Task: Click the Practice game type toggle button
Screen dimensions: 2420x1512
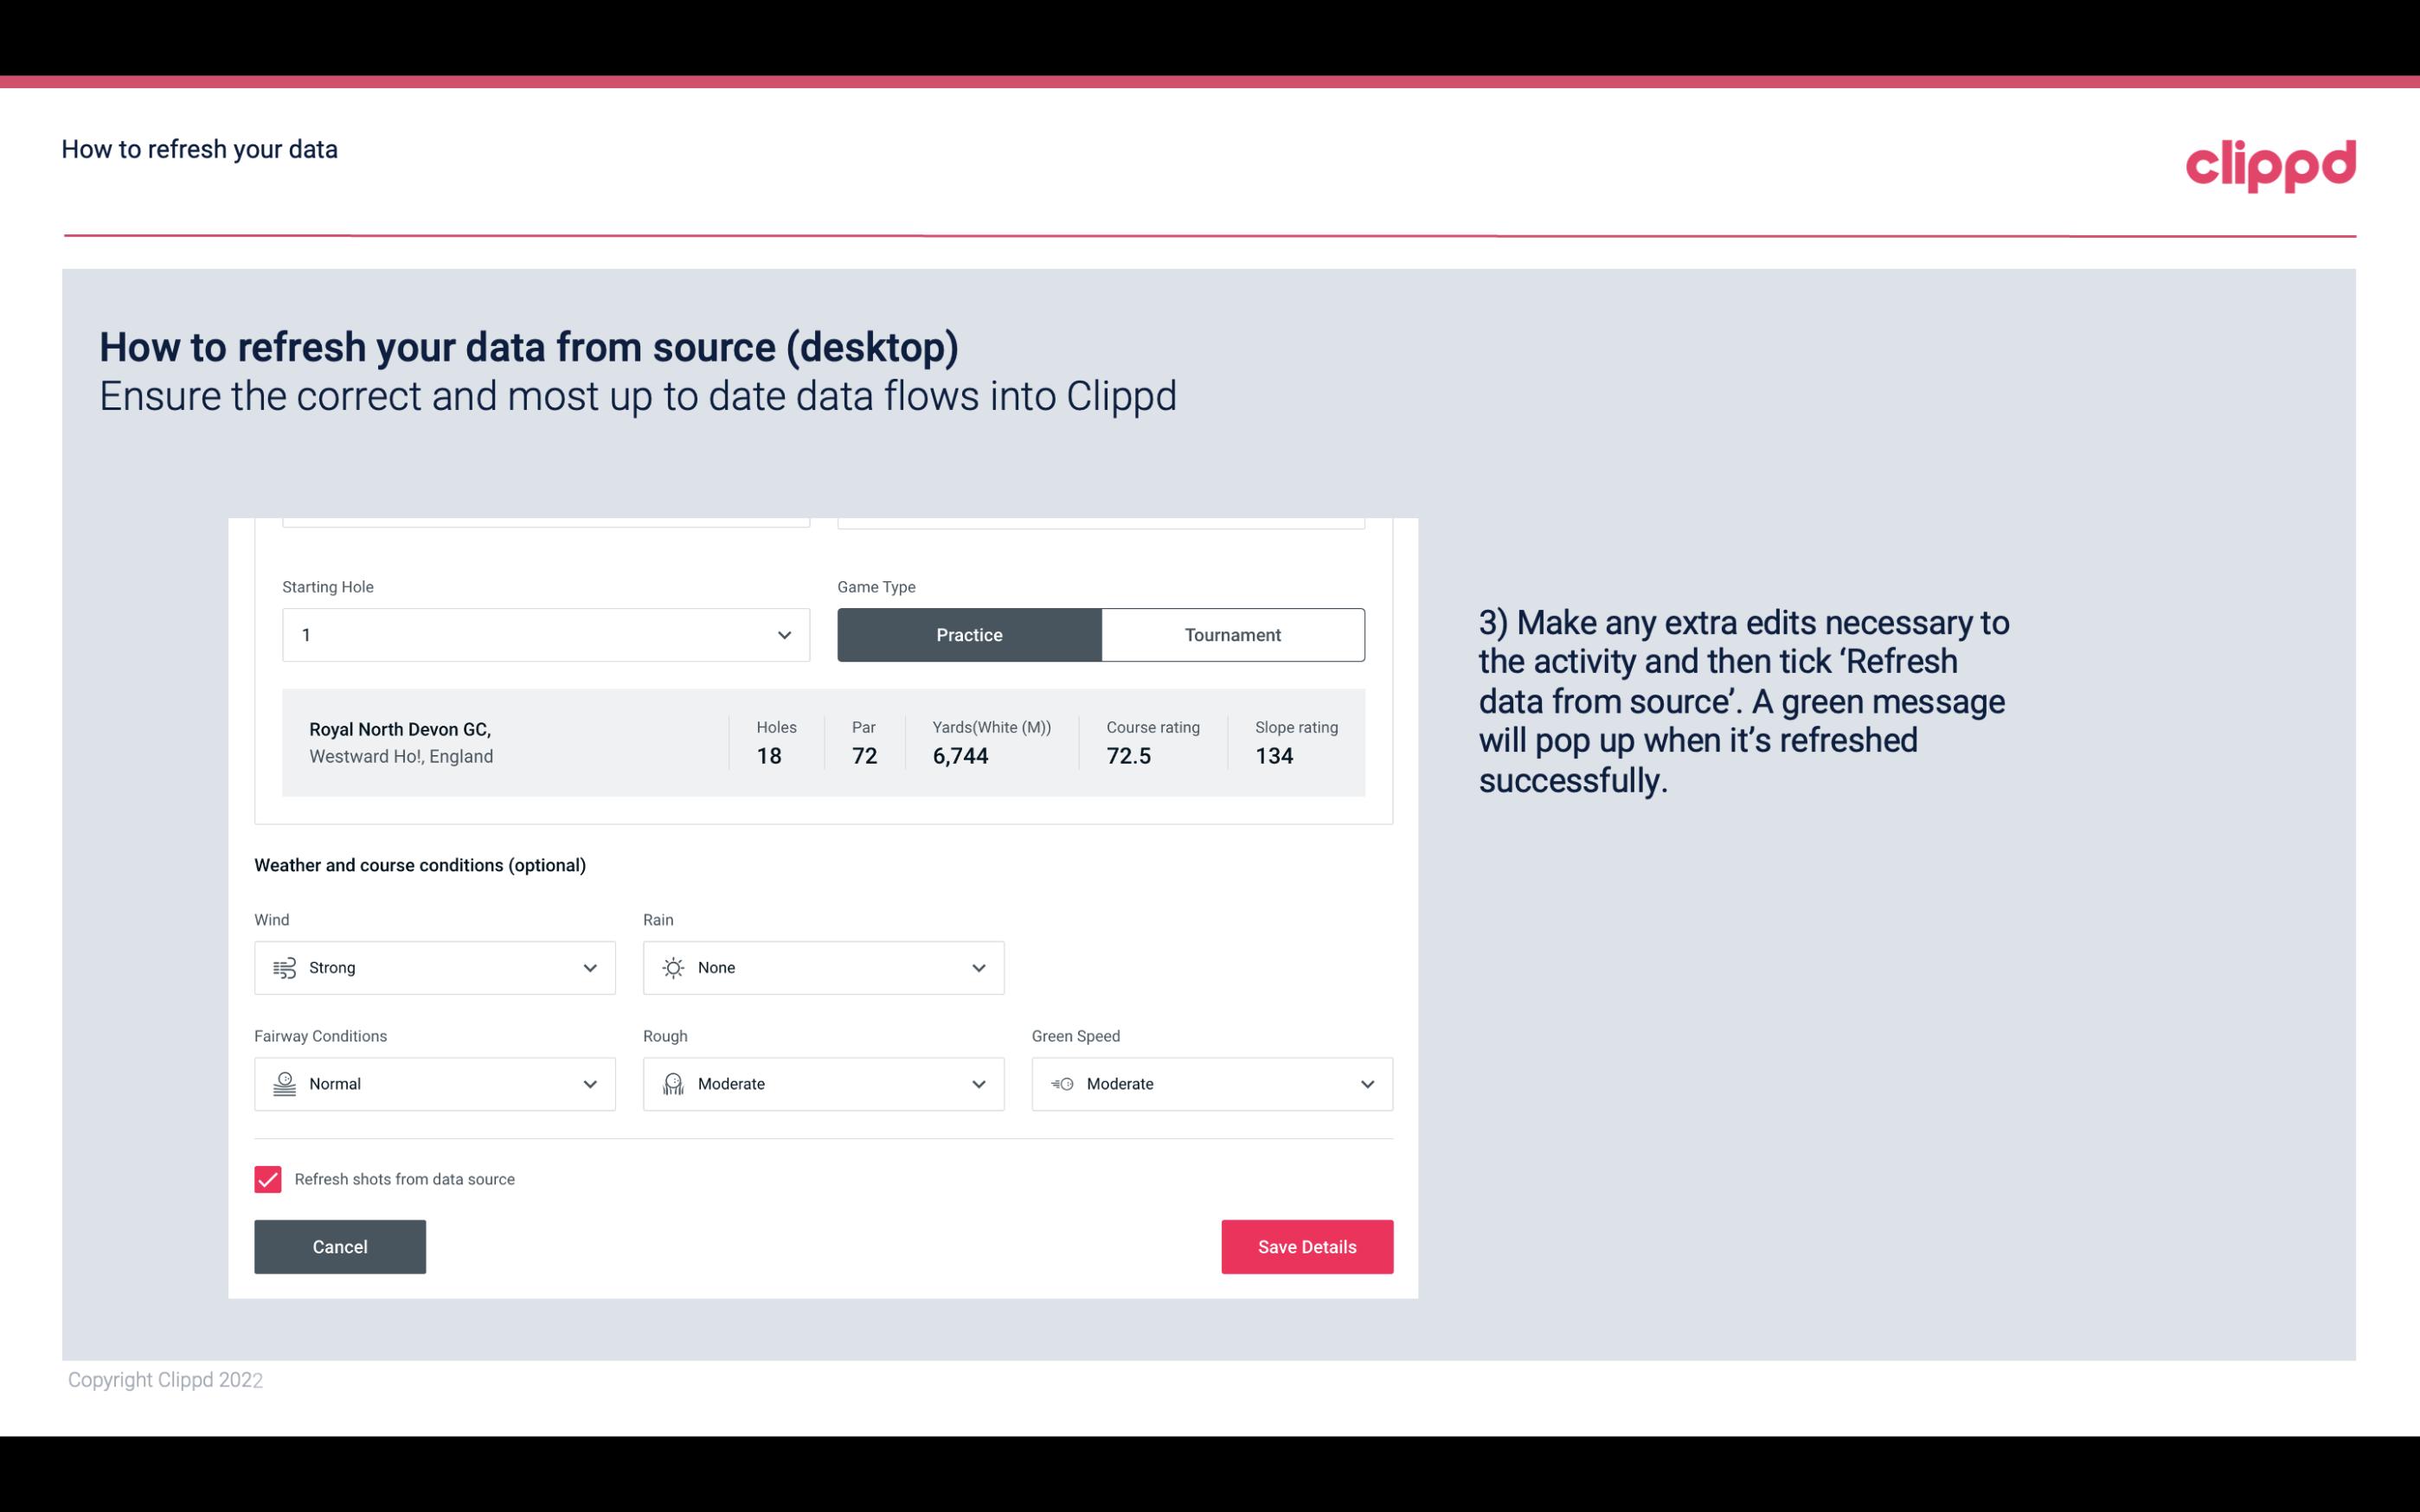Action: (x=969, y=634)
